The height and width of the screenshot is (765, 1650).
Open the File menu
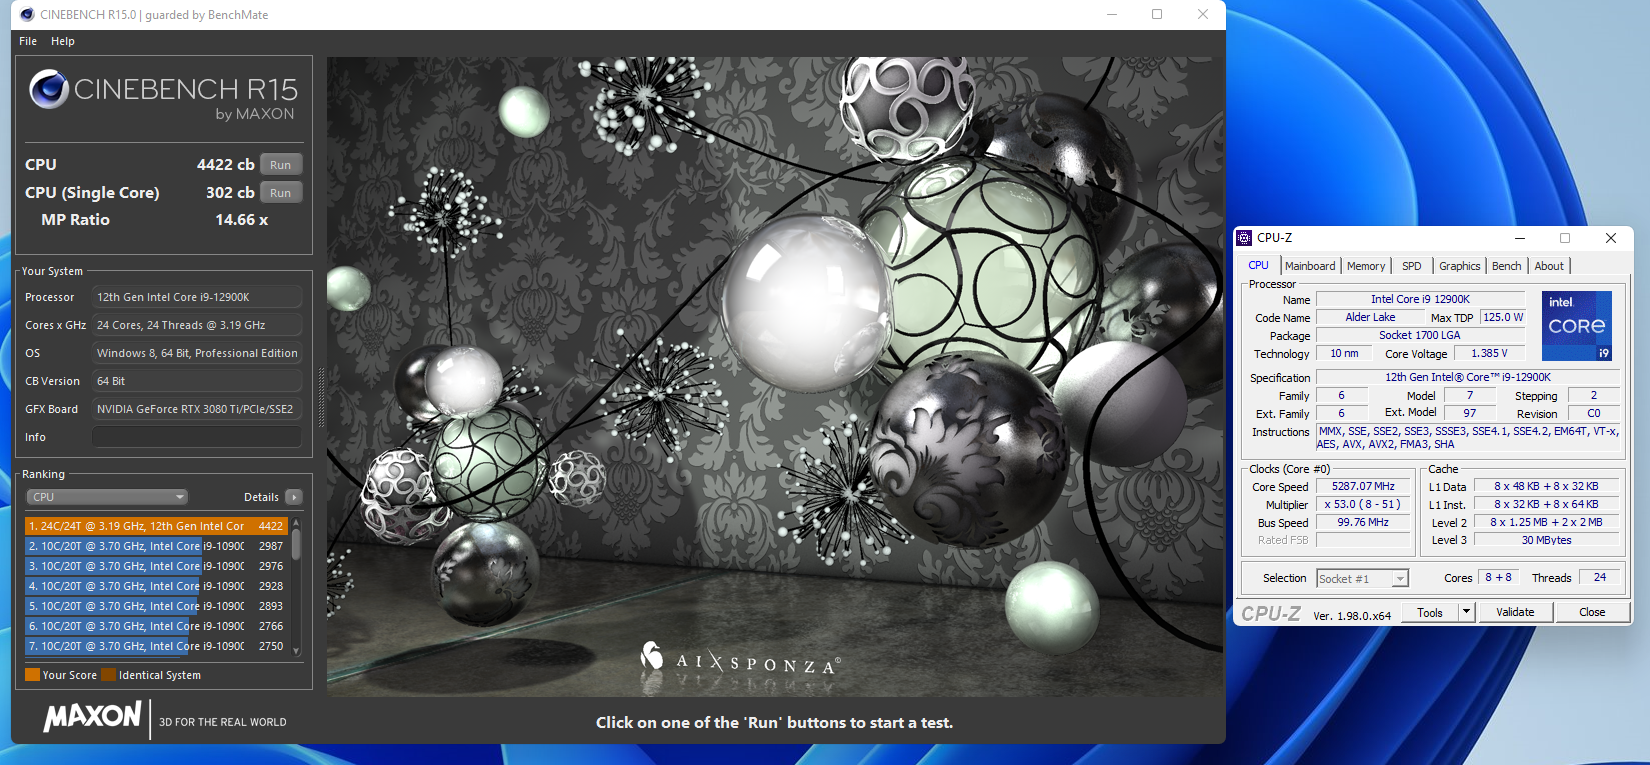[28, 41]
